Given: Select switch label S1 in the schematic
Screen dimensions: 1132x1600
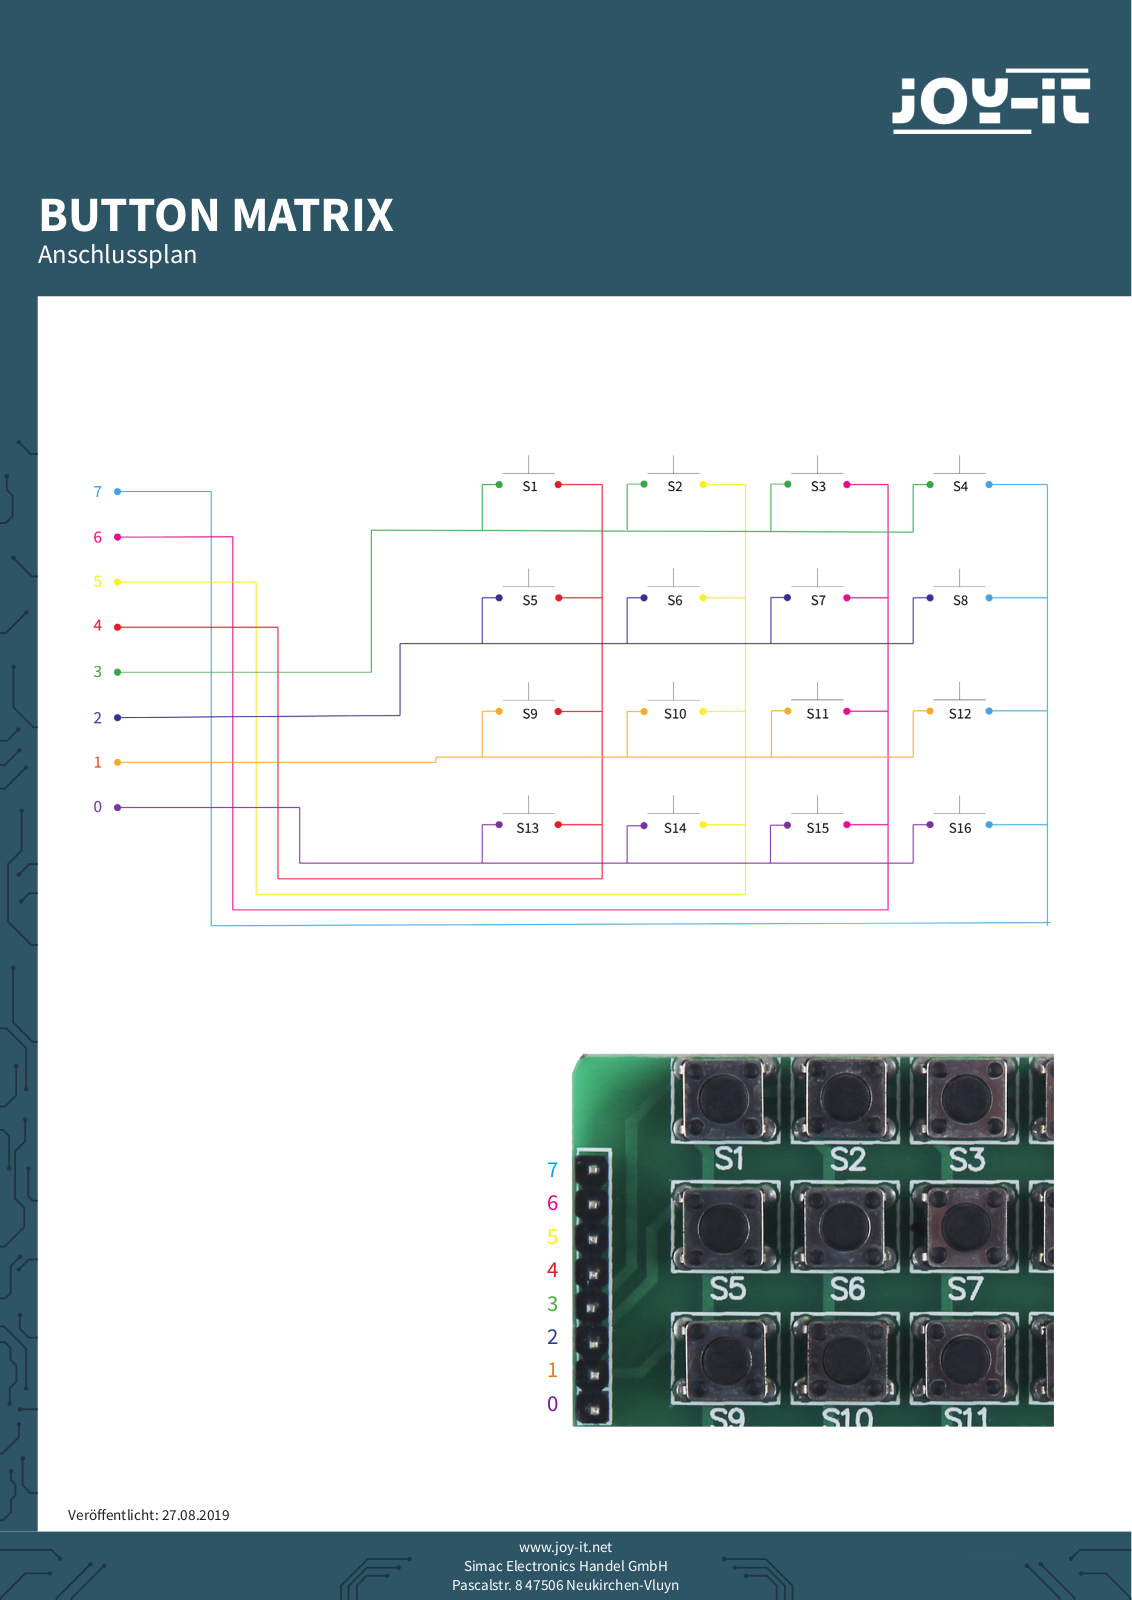Looking at the screenshot, I should (x=530, y=487).
